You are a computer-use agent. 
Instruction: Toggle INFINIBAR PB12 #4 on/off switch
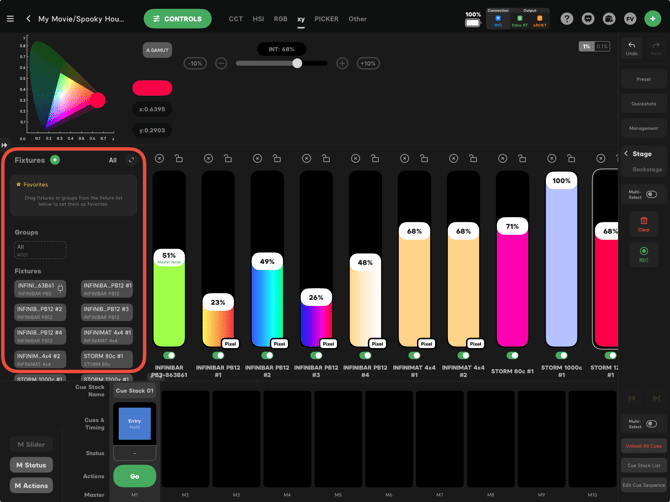(365, 355)
